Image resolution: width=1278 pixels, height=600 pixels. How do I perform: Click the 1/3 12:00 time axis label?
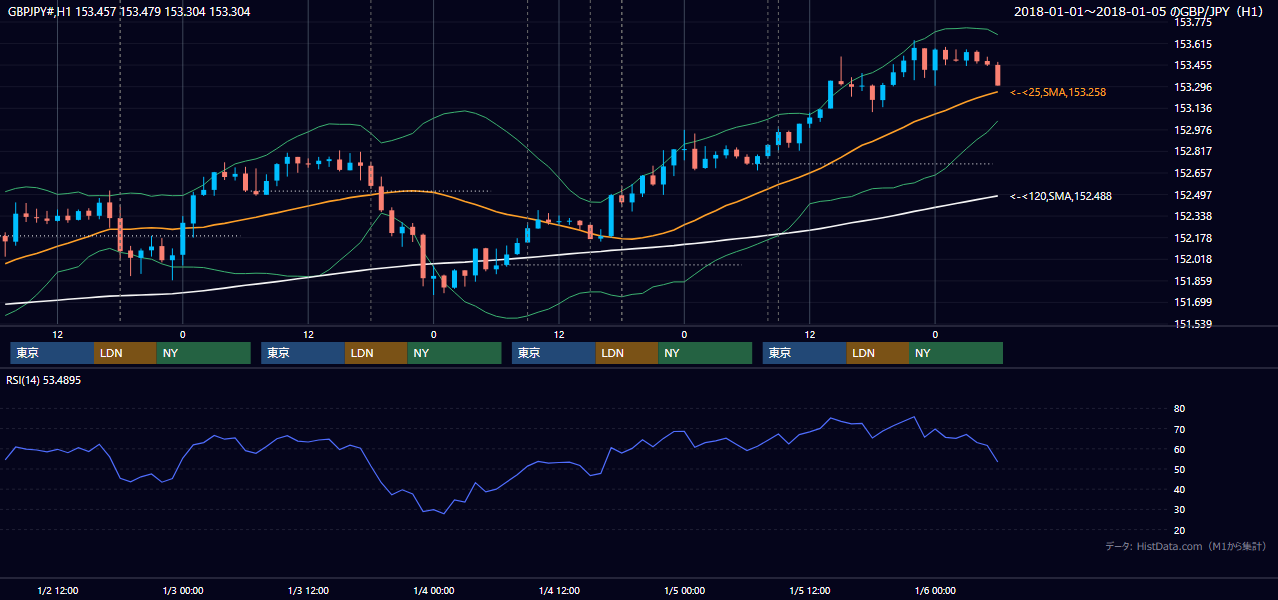click(x=309, y=590)
